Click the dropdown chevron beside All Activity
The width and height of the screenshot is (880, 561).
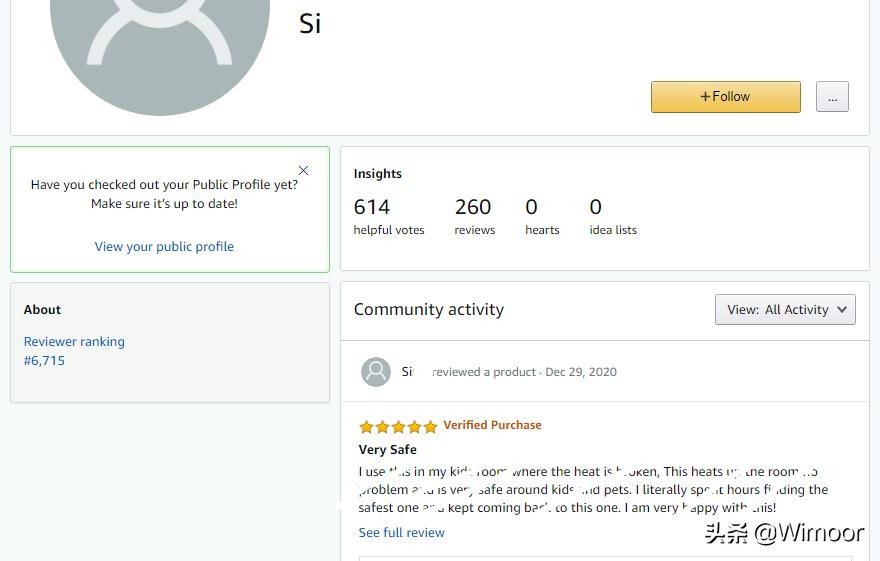click(842, 310)
